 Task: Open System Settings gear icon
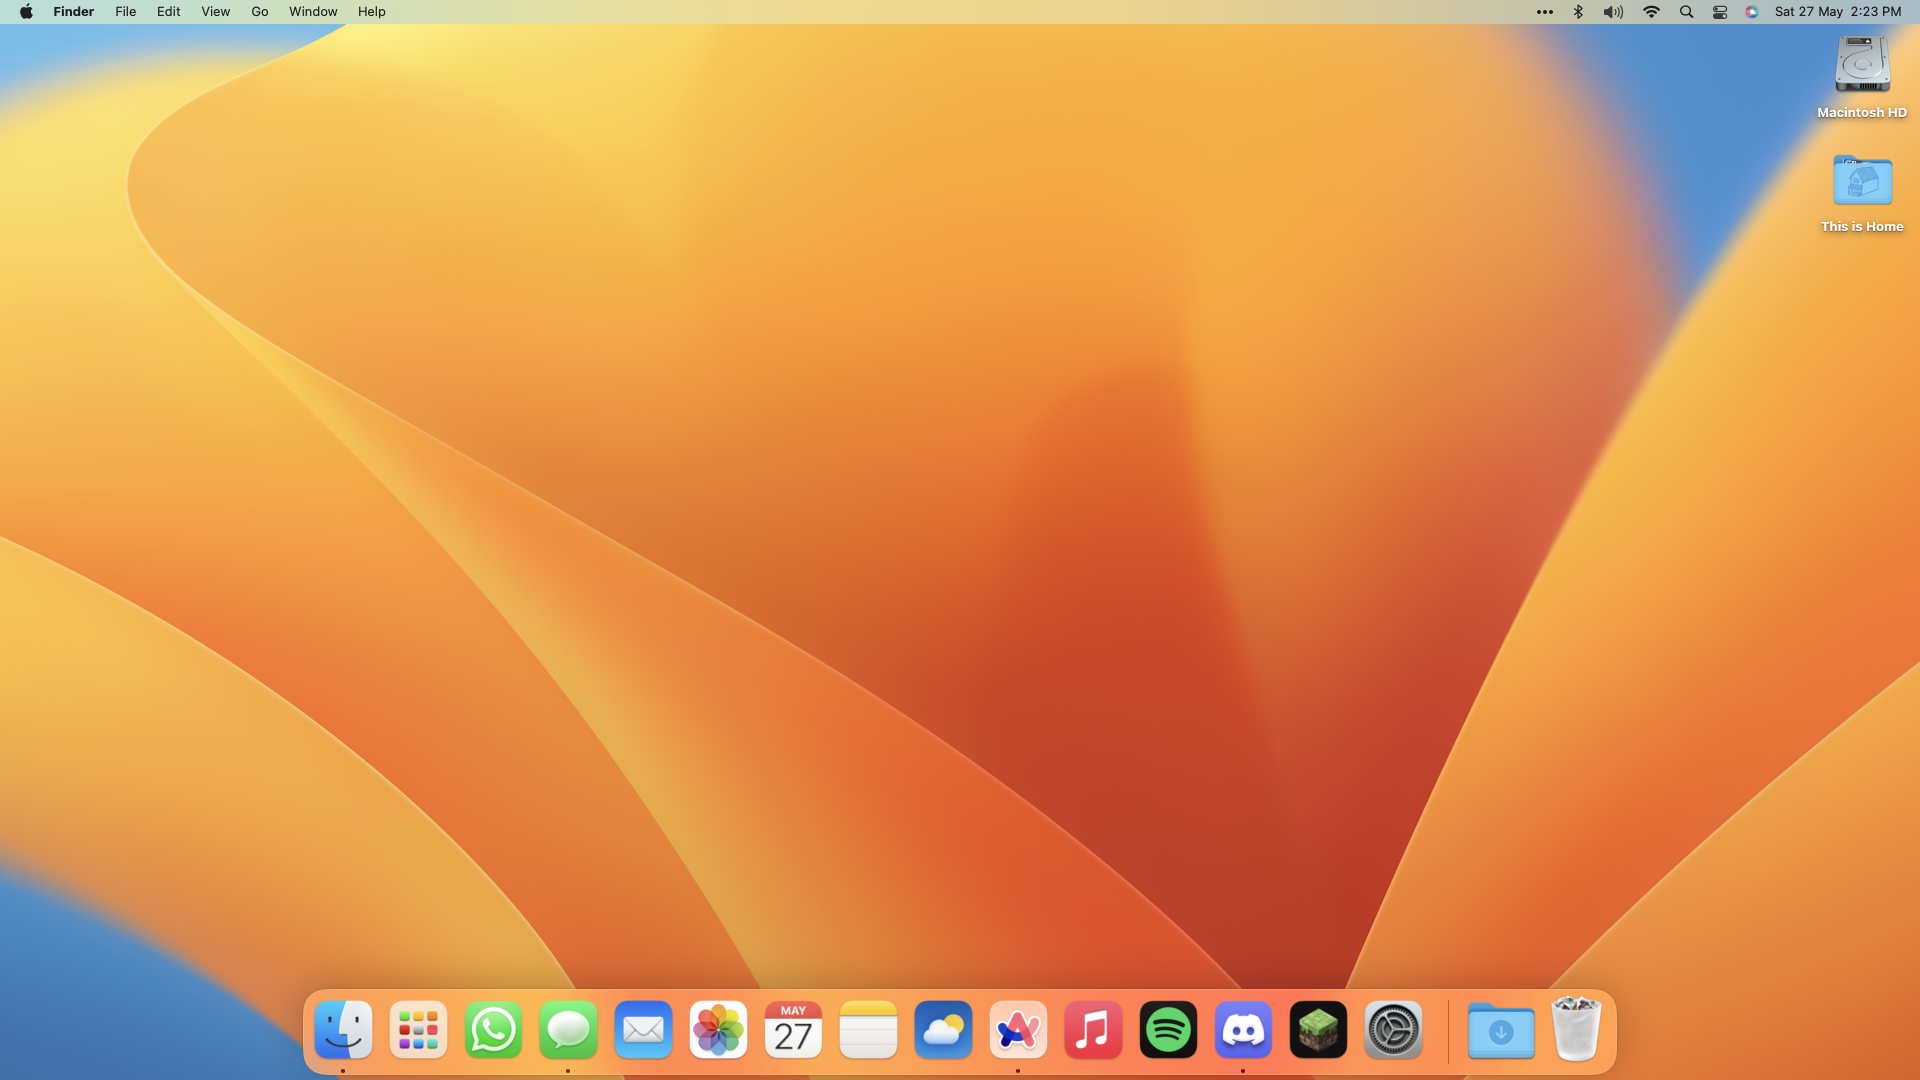click(1393, 1029)
